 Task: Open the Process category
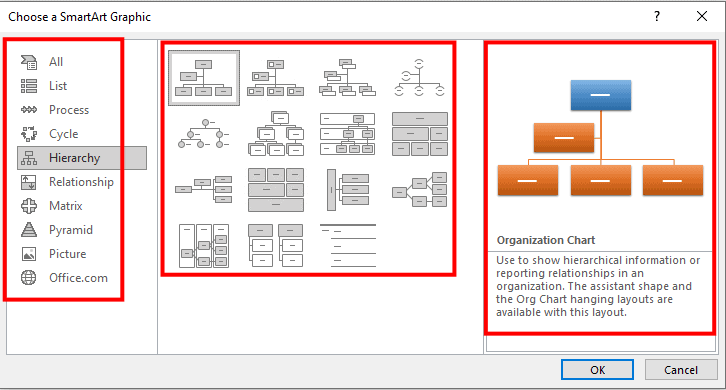[69, 110]
